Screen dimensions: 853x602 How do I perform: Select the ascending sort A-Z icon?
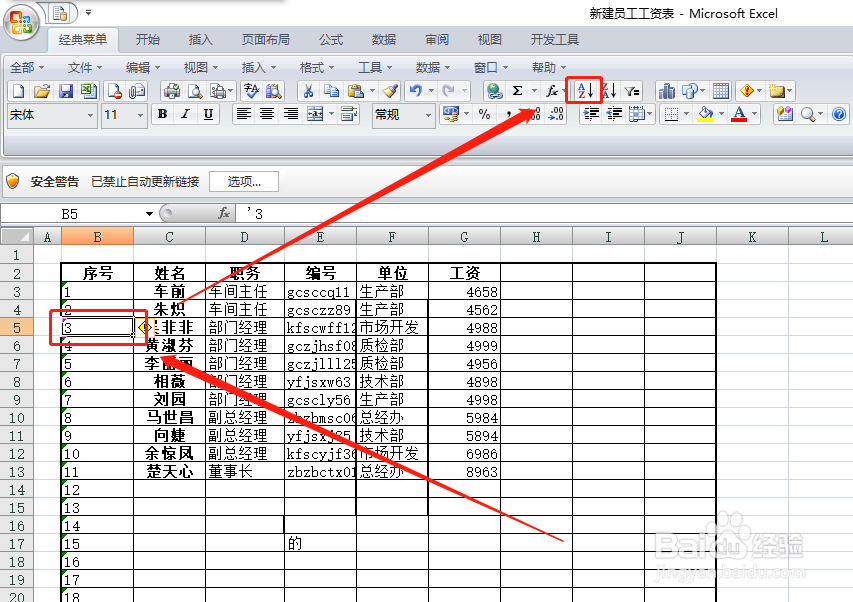583,91
